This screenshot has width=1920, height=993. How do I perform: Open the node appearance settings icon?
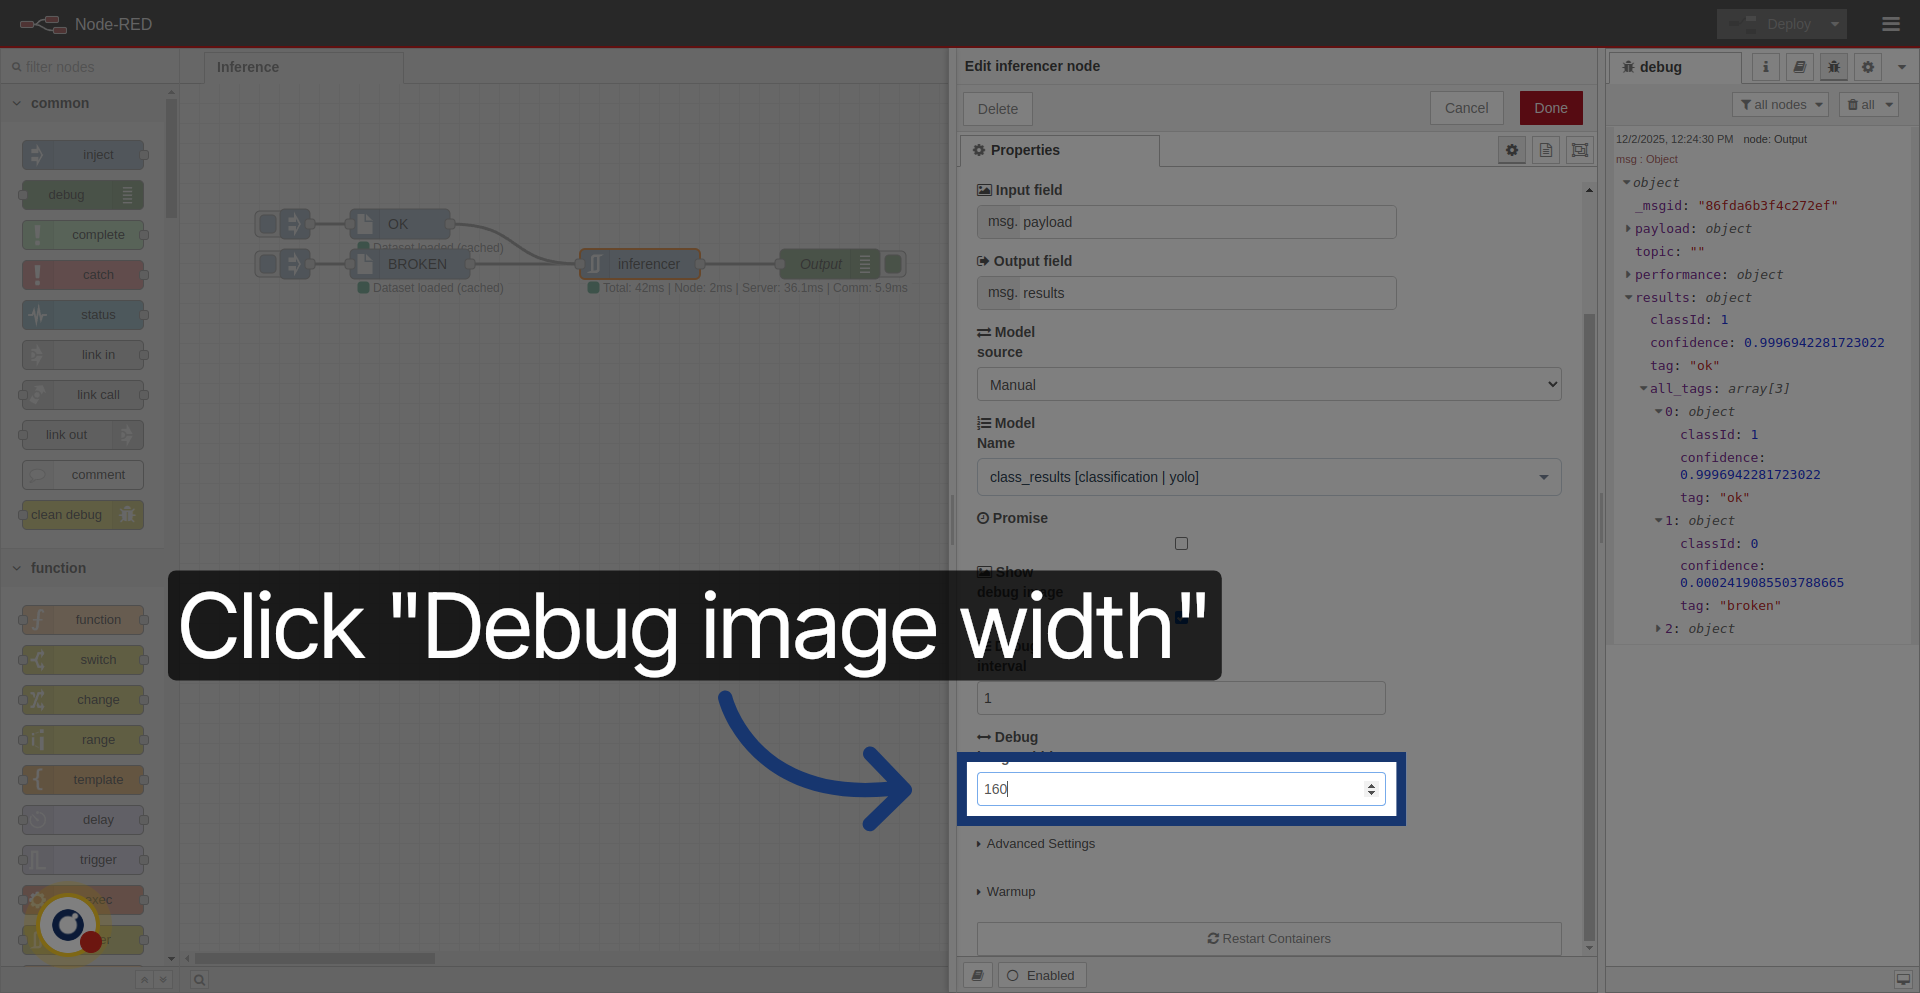coord(1579,150)
